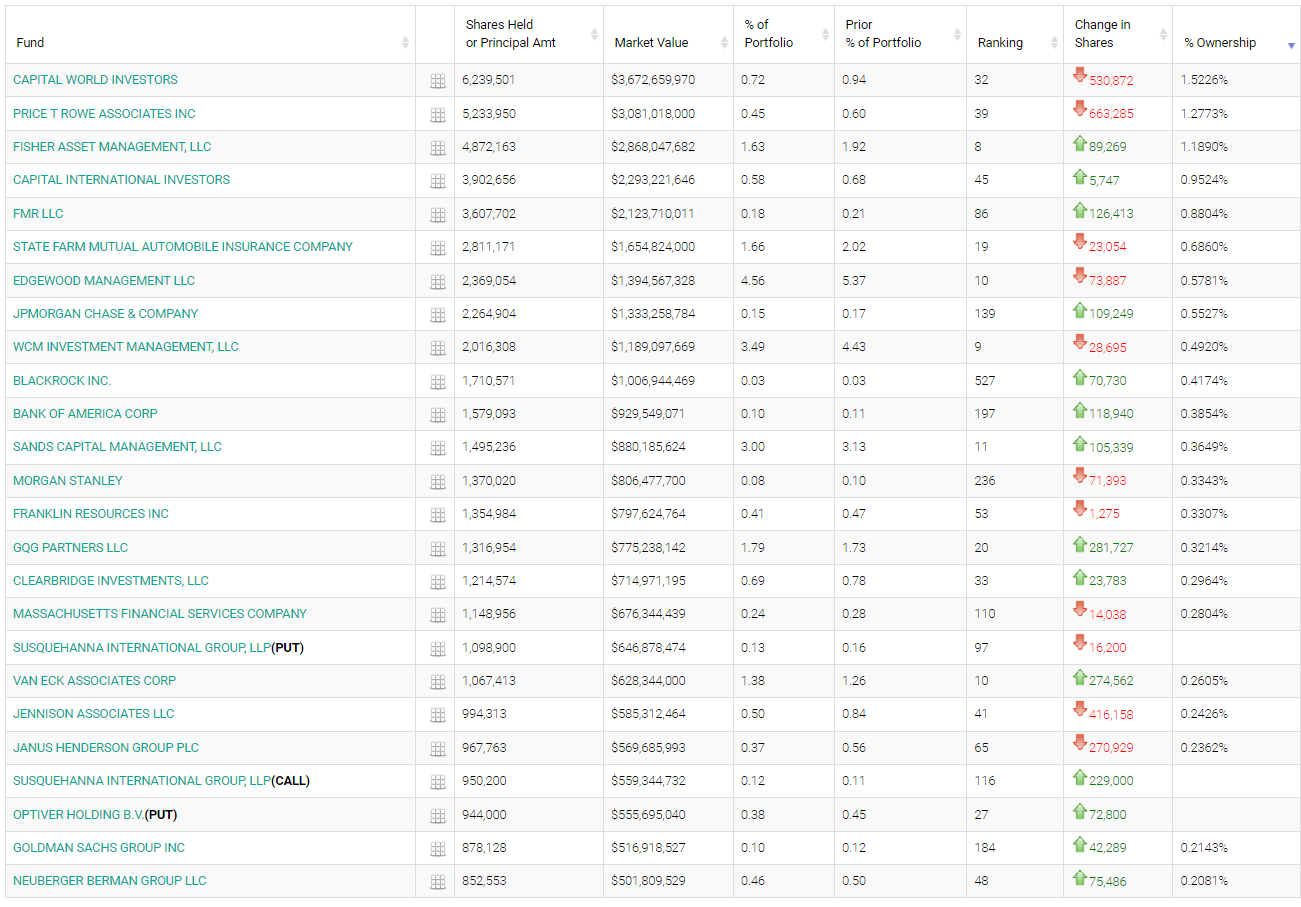This screenshot has height=907, width=1301.
Task: Open State Farm Mutual Automobile Insurance link
Action: click(x=183, y=247)
